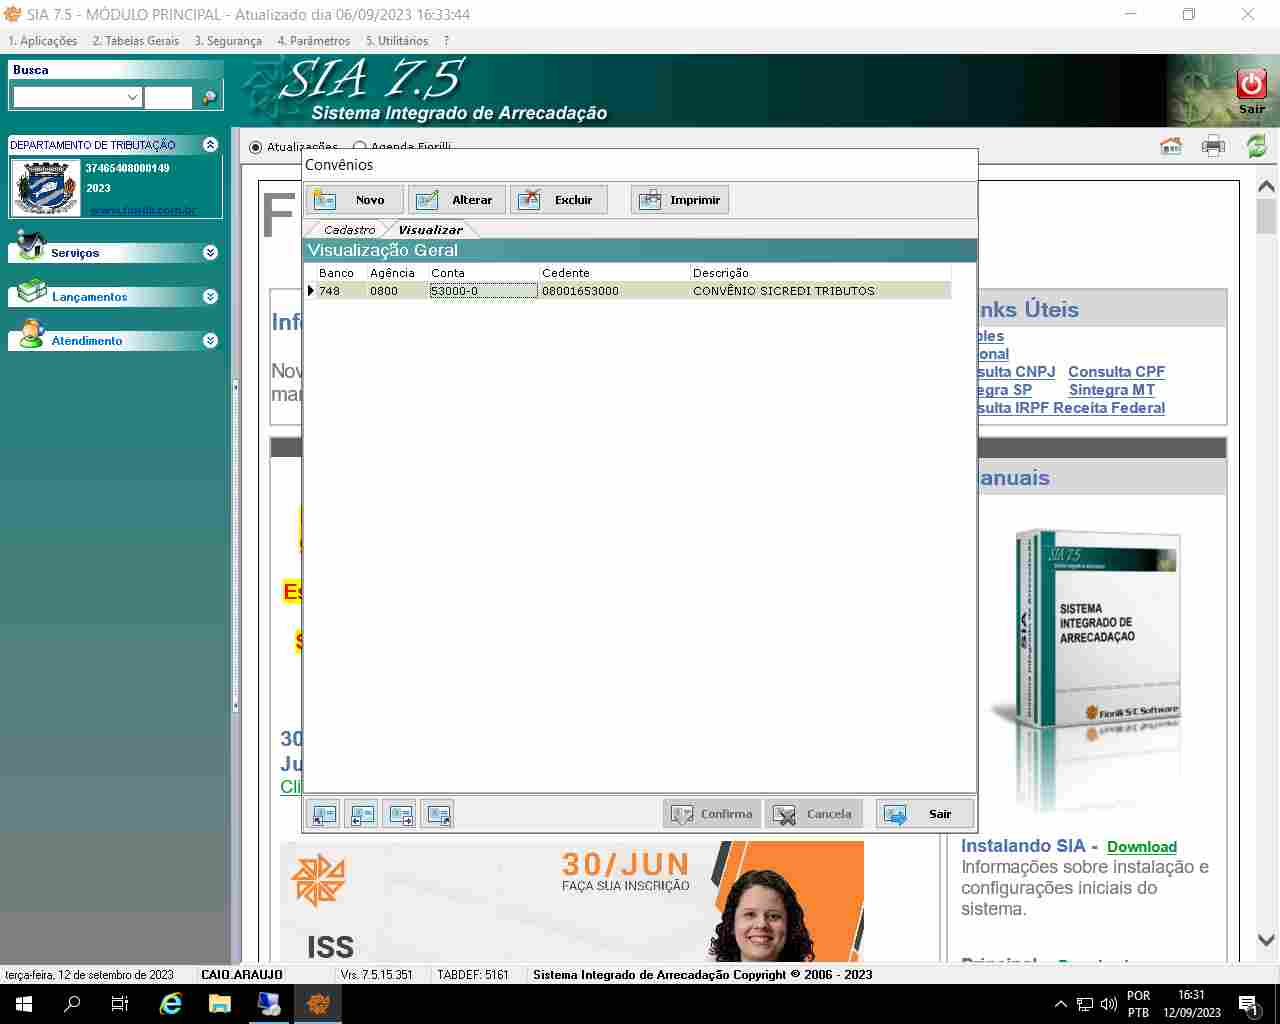Click the Busca search magnifier icon
This screenshot has height=1024, width=1280.
(x=209, y=97)
